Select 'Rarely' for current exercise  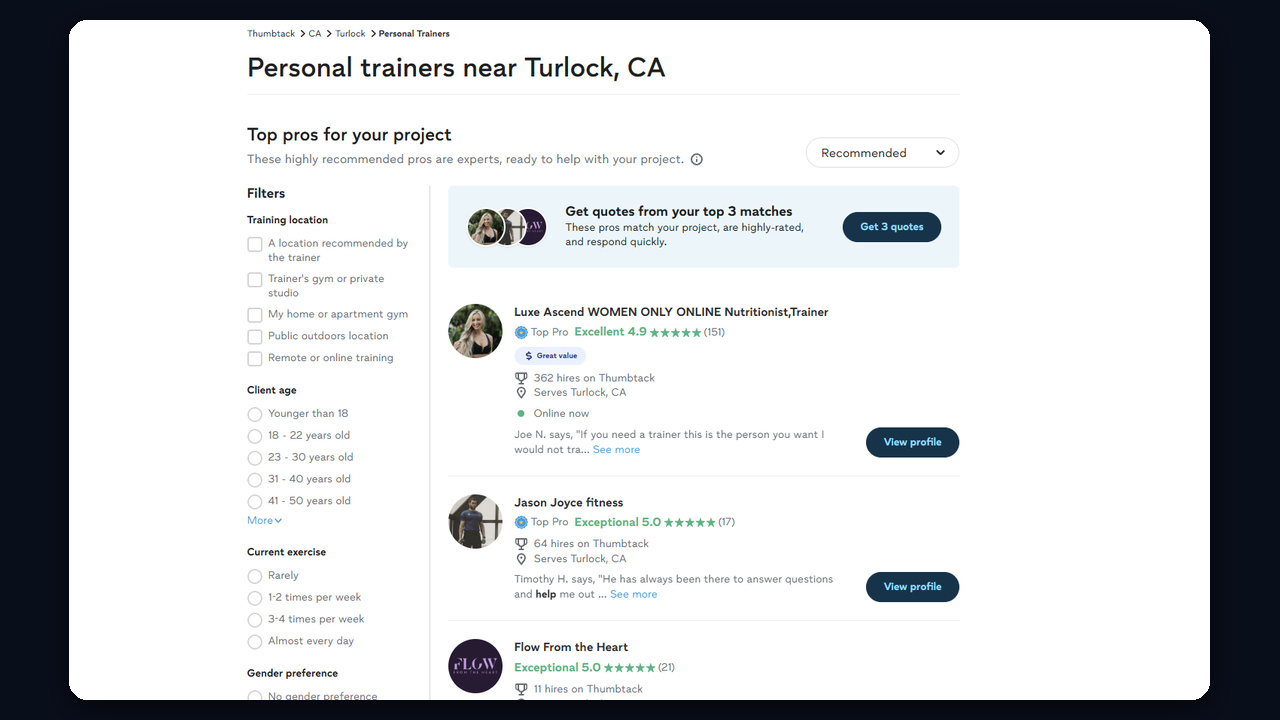click(x=255, y=576)
